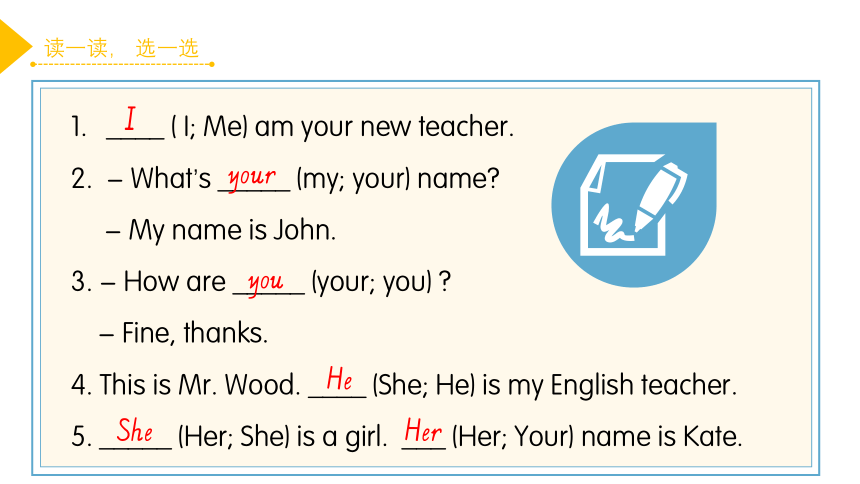Image resolution: width=860 pixels, height=484 pixels.
Task: Click '– What's' in sentence 2
Action: (160, 179)
